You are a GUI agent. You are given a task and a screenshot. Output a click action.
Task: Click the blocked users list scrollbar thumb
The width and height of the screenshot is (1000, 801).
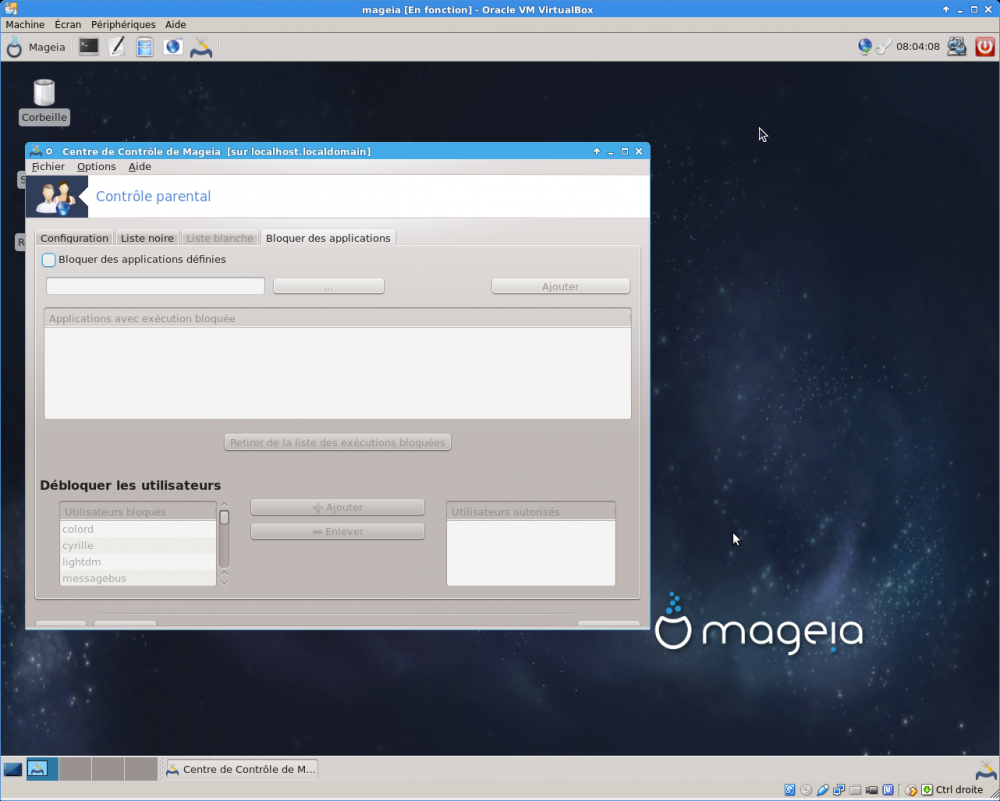pos(224,517)
